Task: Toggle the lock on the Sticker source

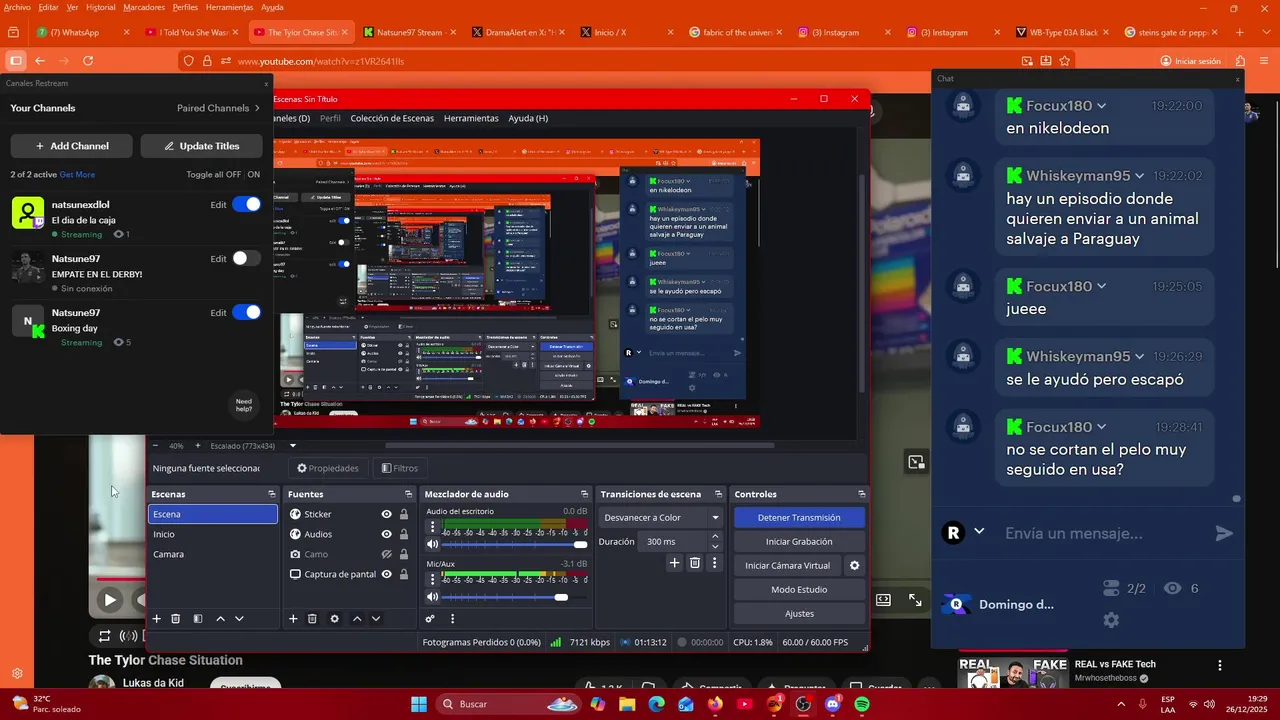Action: [403, 514]
